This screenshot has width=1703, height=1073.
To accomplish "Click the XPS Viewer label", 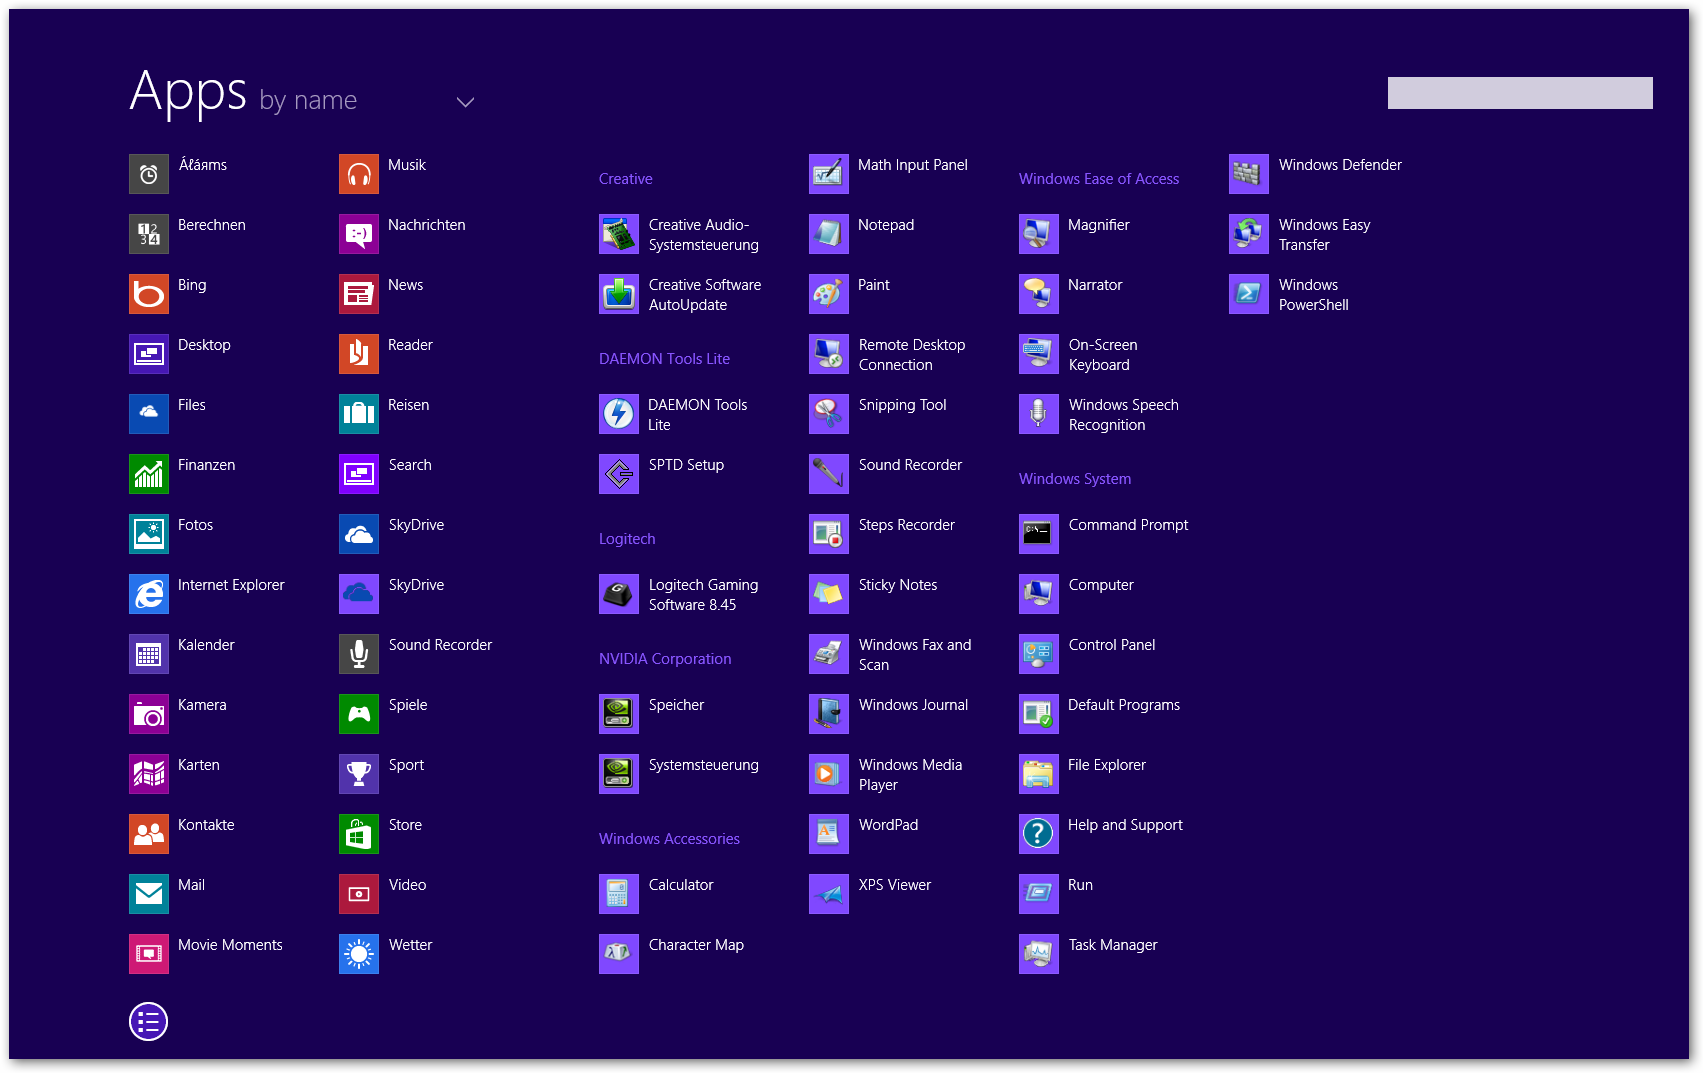I will pyautogui.click(x=895, y=885).
